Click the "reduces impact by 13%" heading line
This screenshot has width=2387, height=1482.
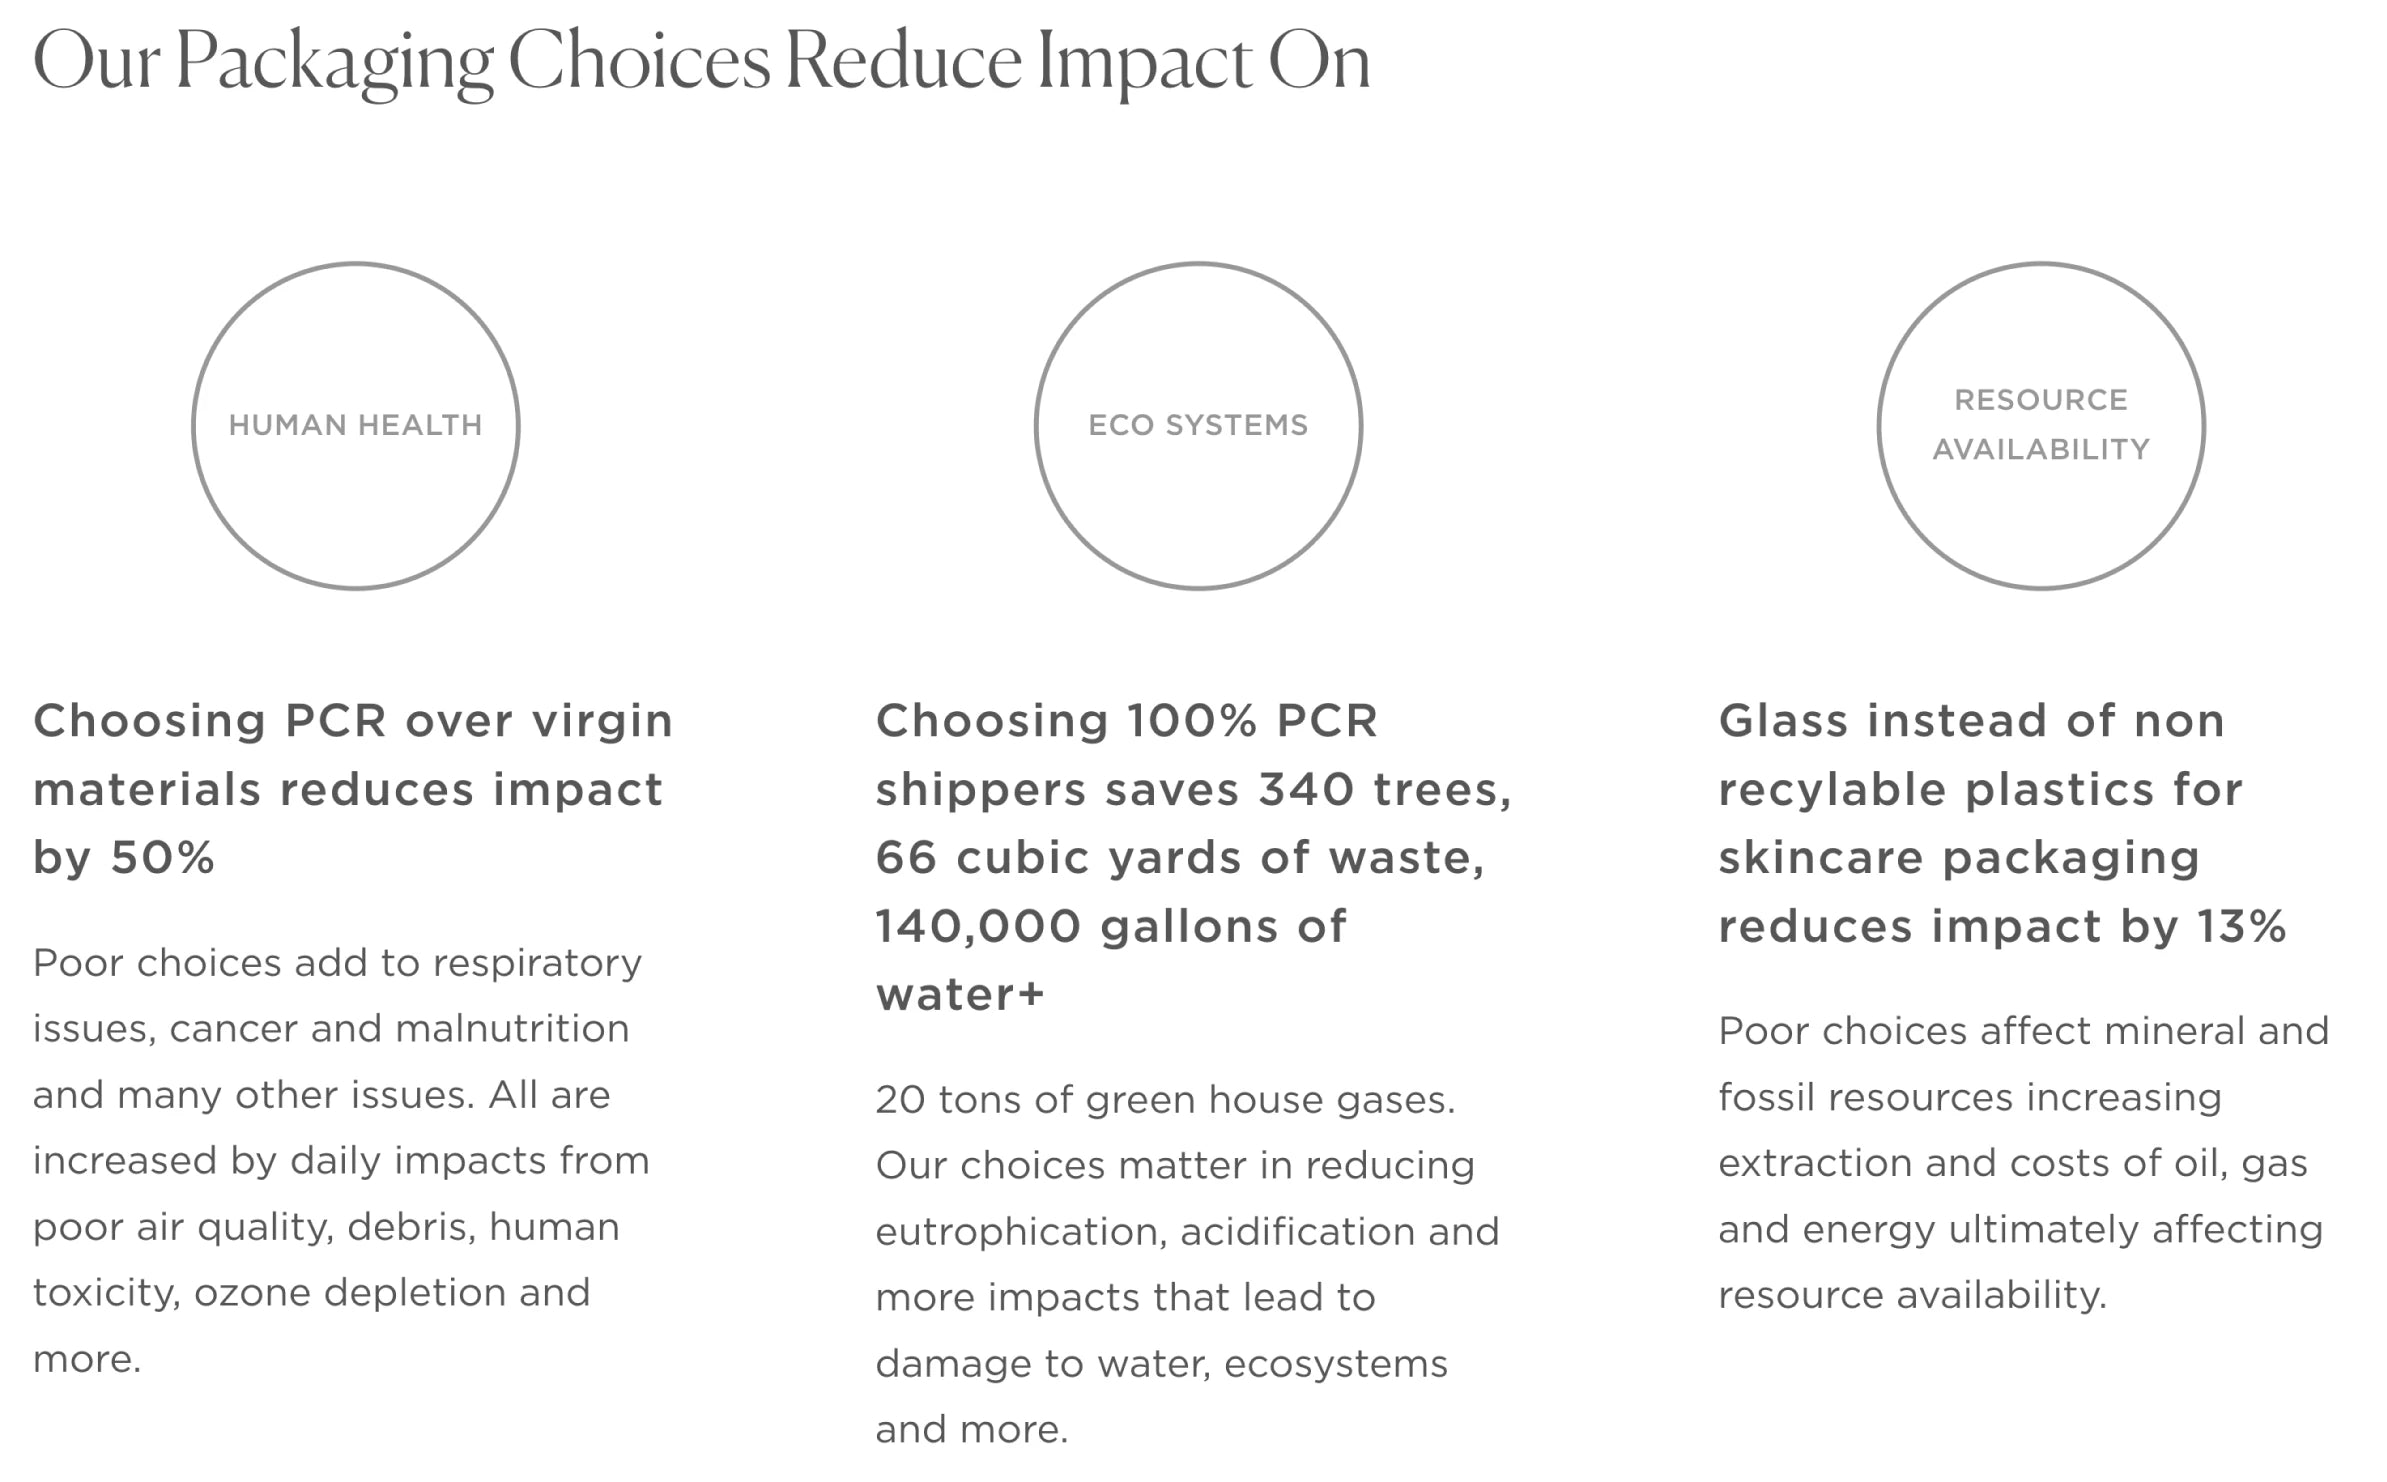point(2002,926)
